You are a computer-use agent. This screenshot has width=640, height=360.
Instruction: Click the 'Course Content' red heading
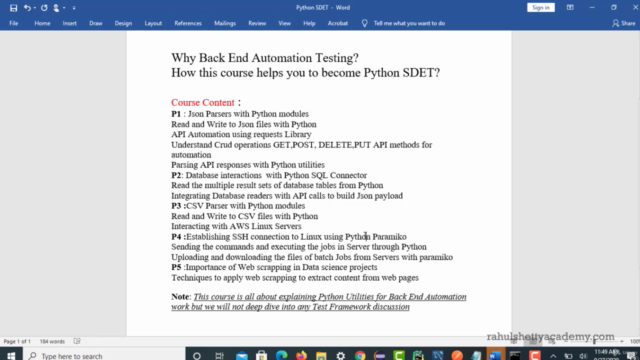(203, 102)
